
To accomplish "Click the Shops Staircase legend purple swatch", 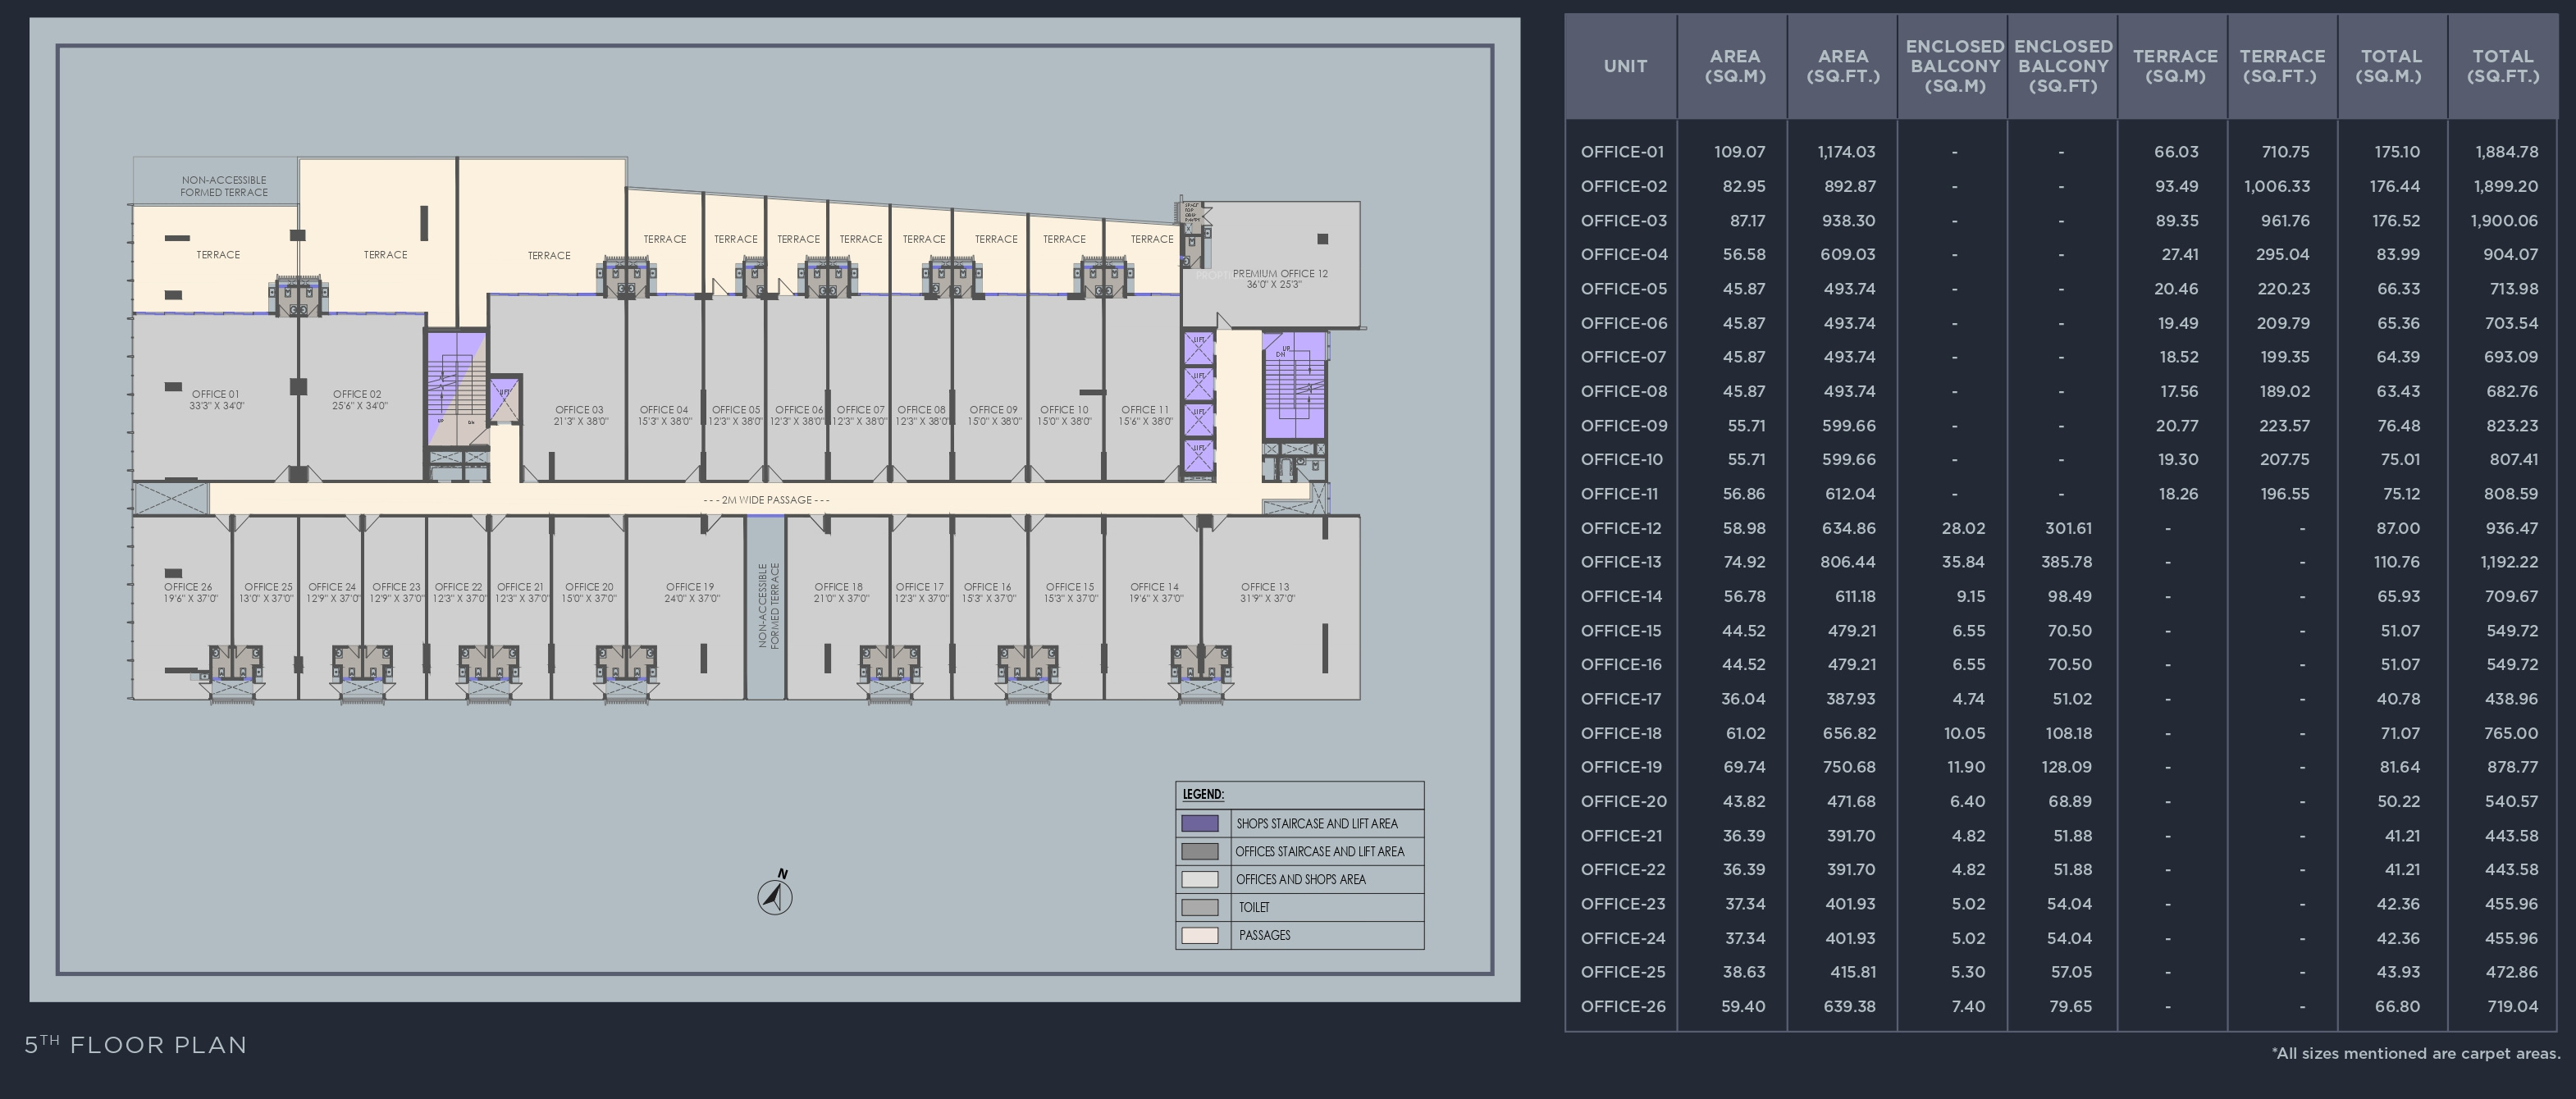I will pyautogui.click(x=1199, y=823).
